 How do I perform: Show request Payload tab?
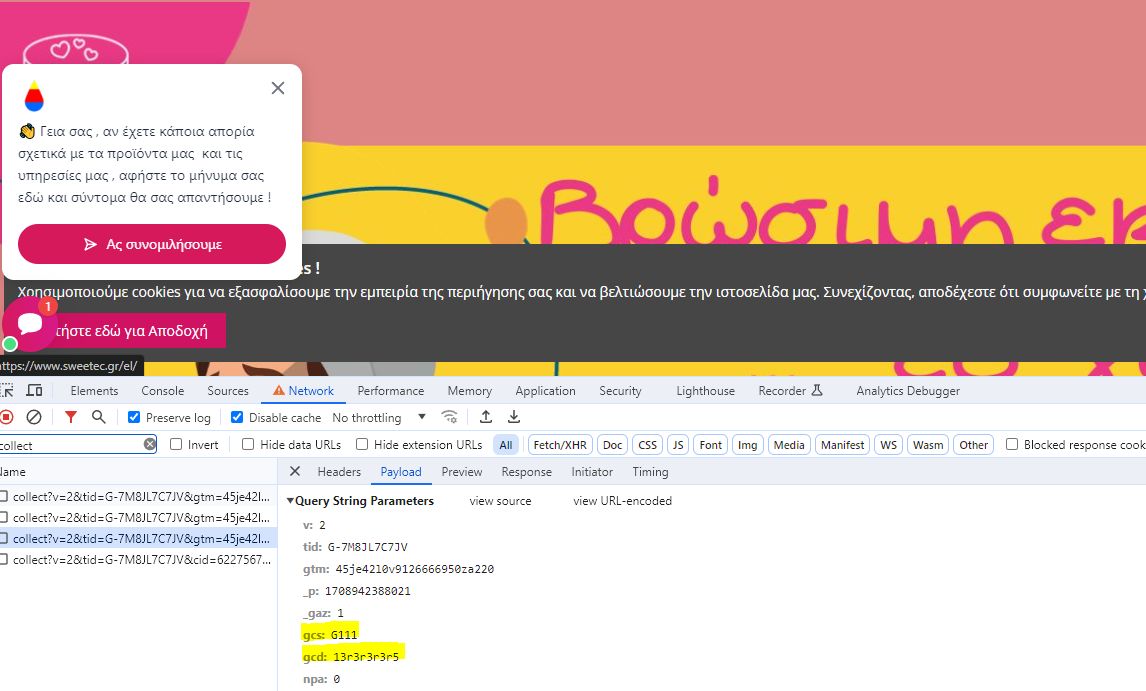(x=401, y=472)
